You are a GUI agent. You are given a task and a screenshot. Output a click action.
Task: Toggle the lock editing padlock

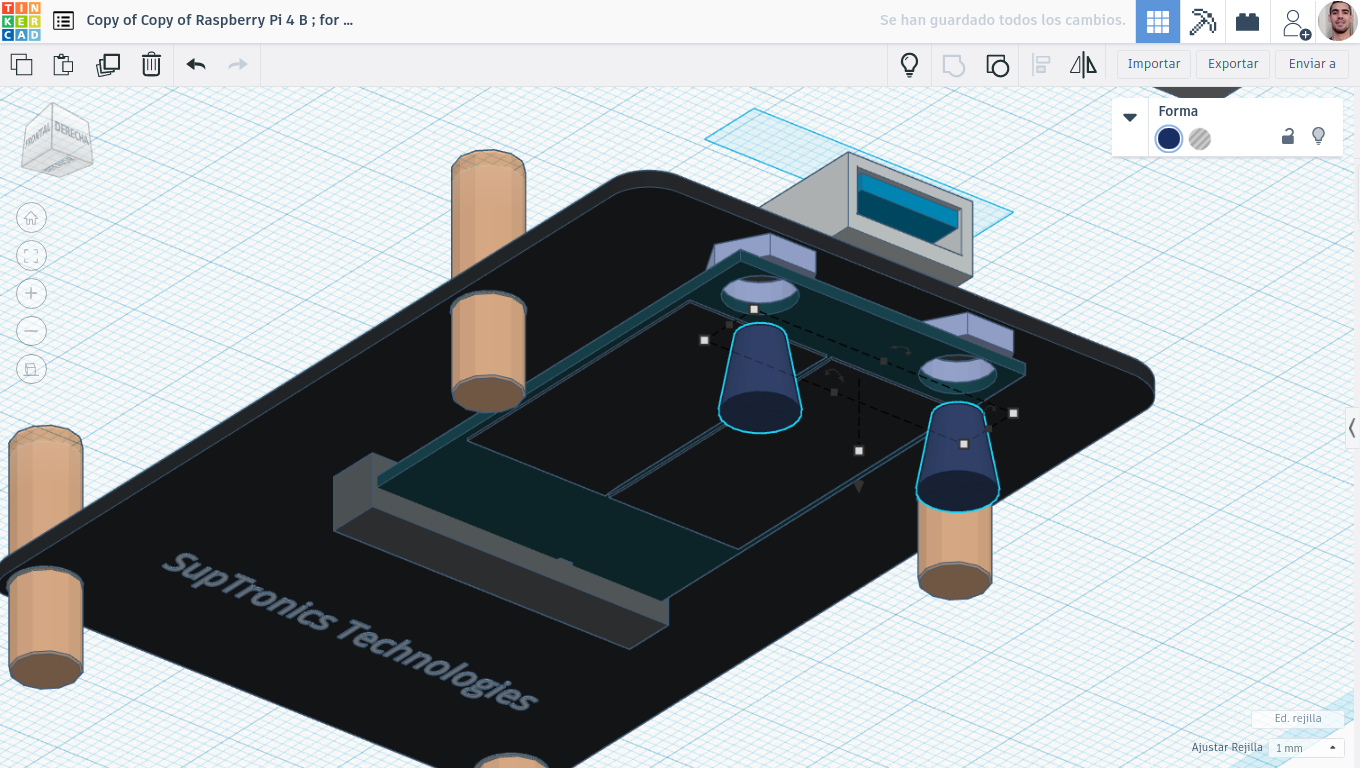(1288, 137)
